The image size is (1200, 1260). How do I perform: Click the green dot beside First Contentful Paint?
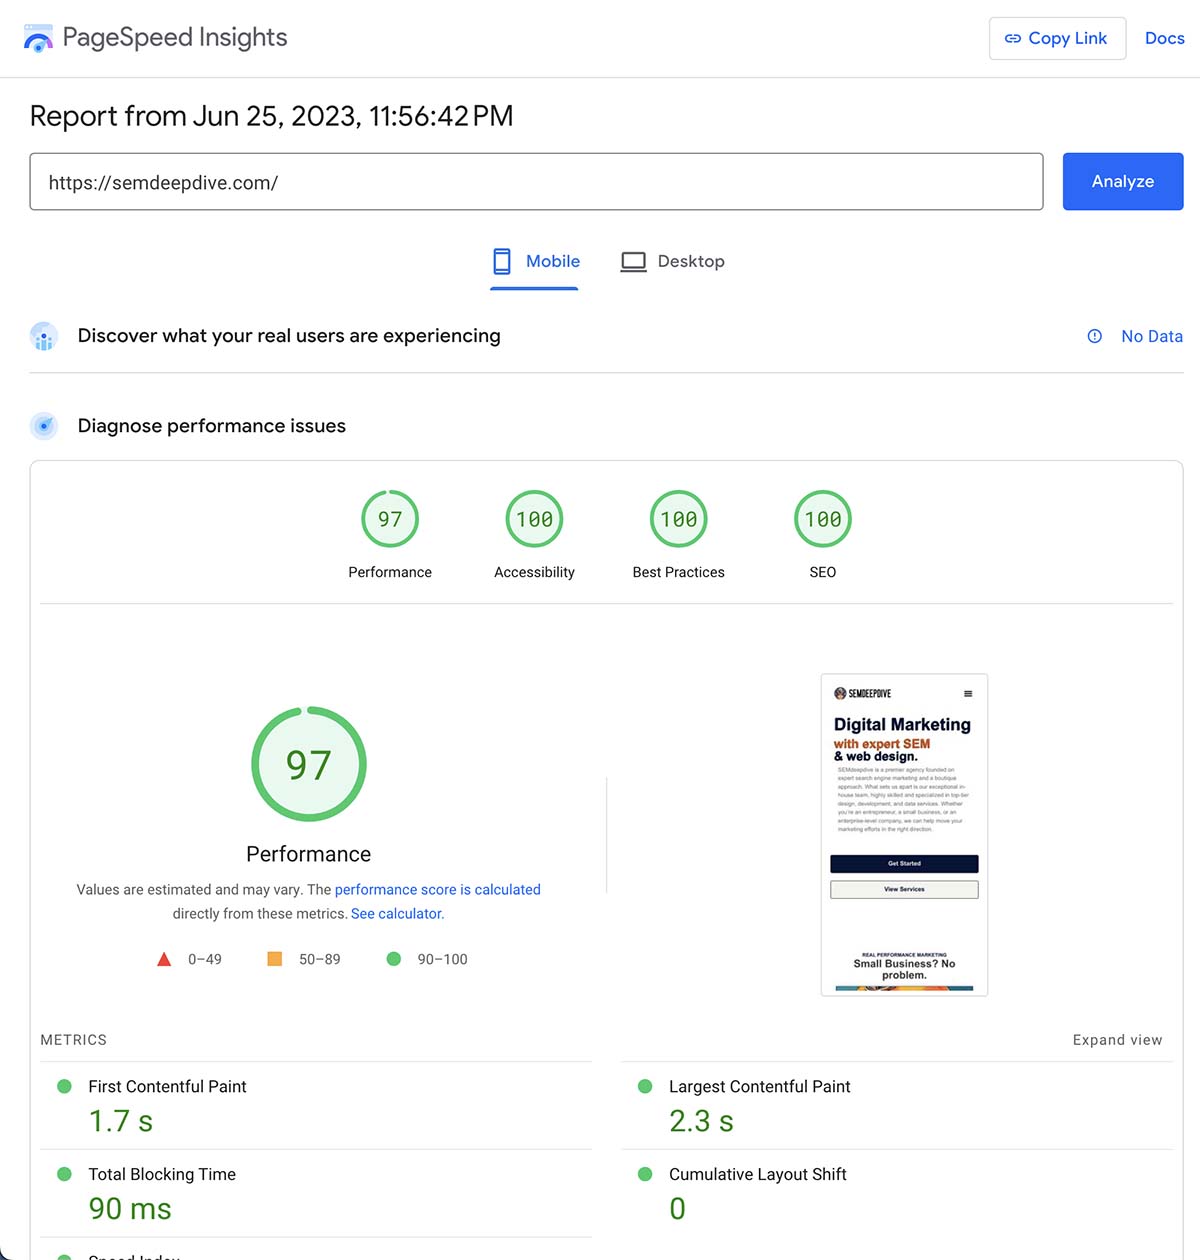click(x=64, y=1086)
